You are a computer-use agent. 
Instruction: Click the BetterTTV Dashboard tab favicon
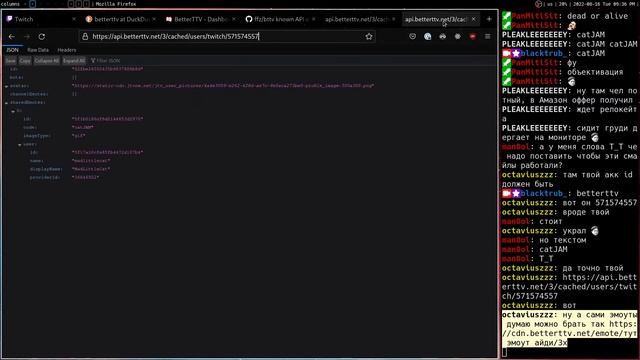click(169, 19)
